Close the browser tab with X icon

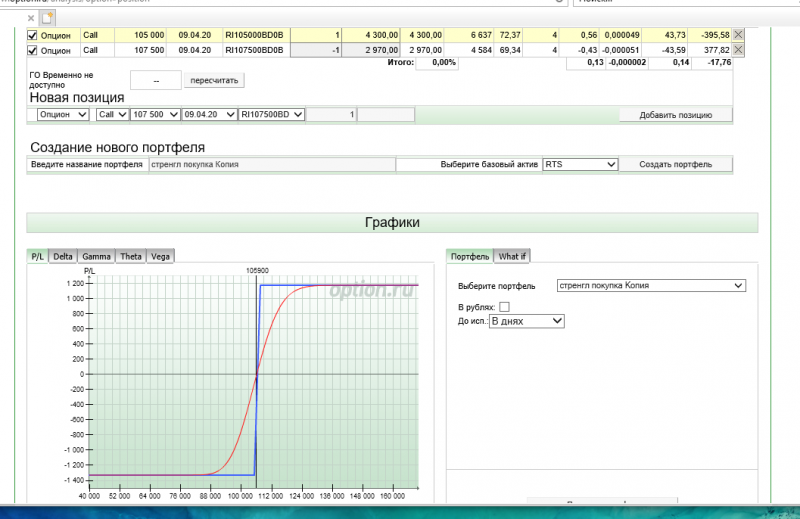(x=31, y=18)
